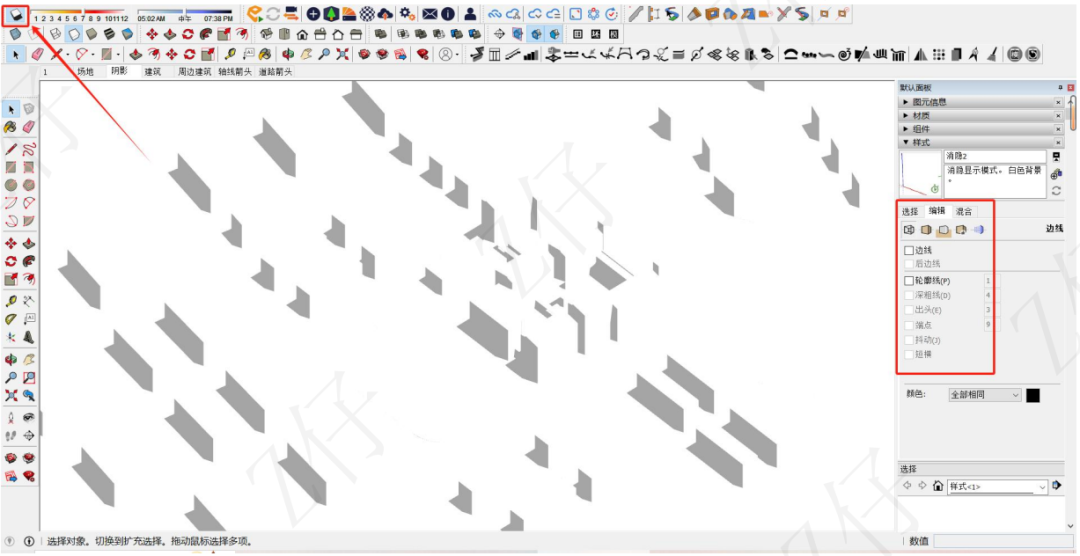Open face settings icon in style editor

[x=926, y=229]
